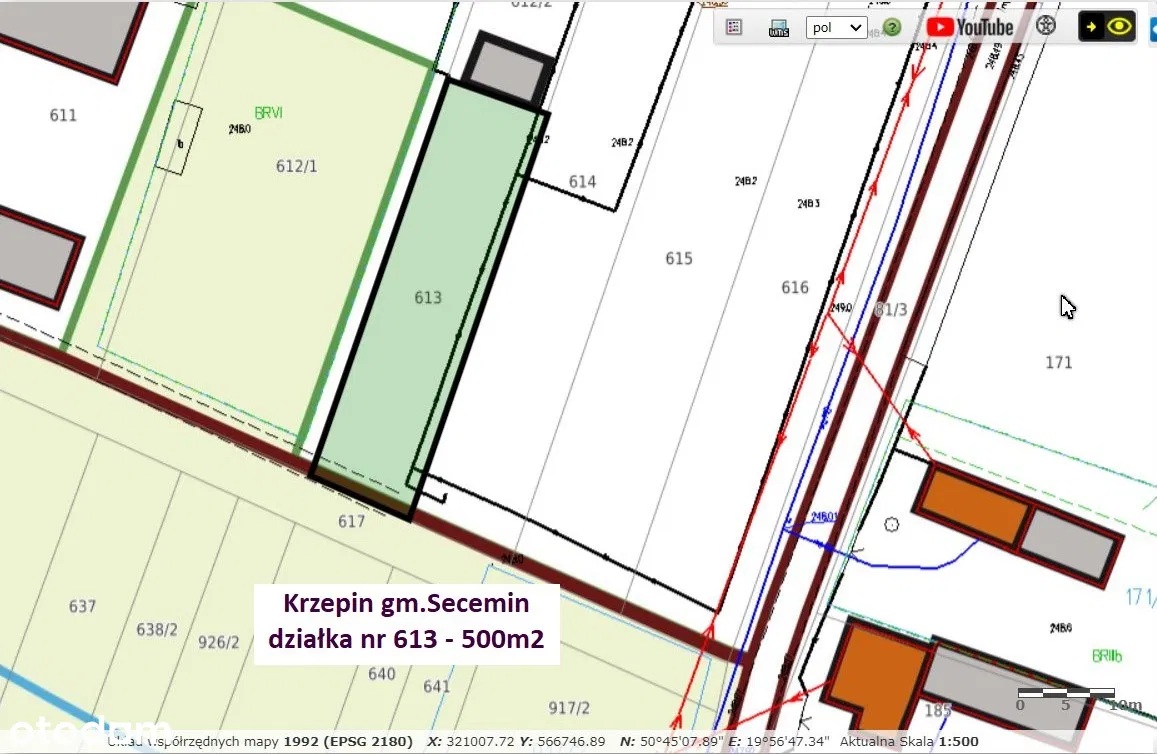Click the EPSG 2180 coordinate system text

coord(347,741)
